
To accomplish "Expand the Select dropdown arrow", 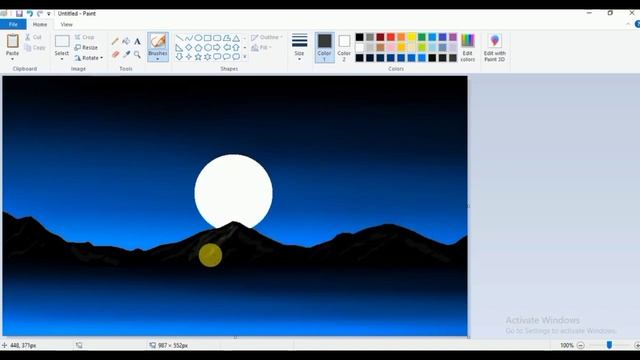I will pyautogui.click(x=62, y=60).
